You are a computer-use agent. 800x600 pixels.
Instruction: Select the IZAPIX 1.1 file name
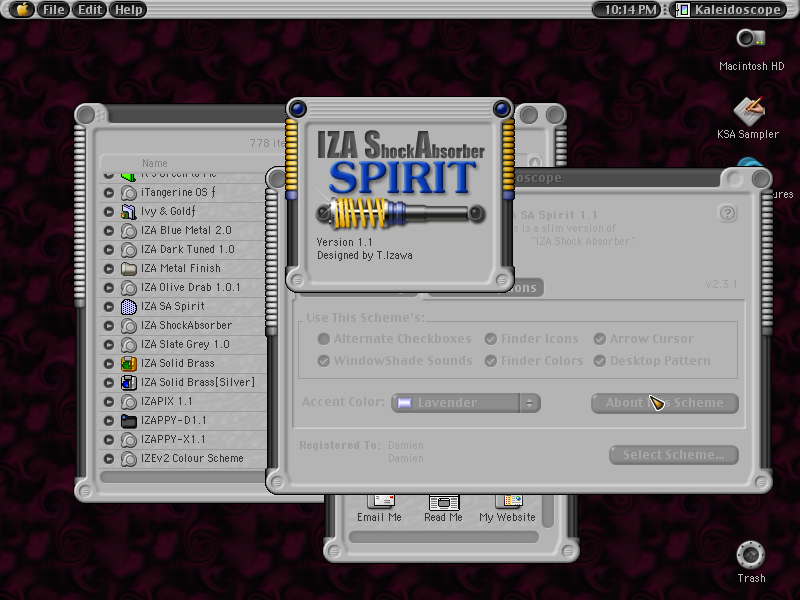click(167, 402)
